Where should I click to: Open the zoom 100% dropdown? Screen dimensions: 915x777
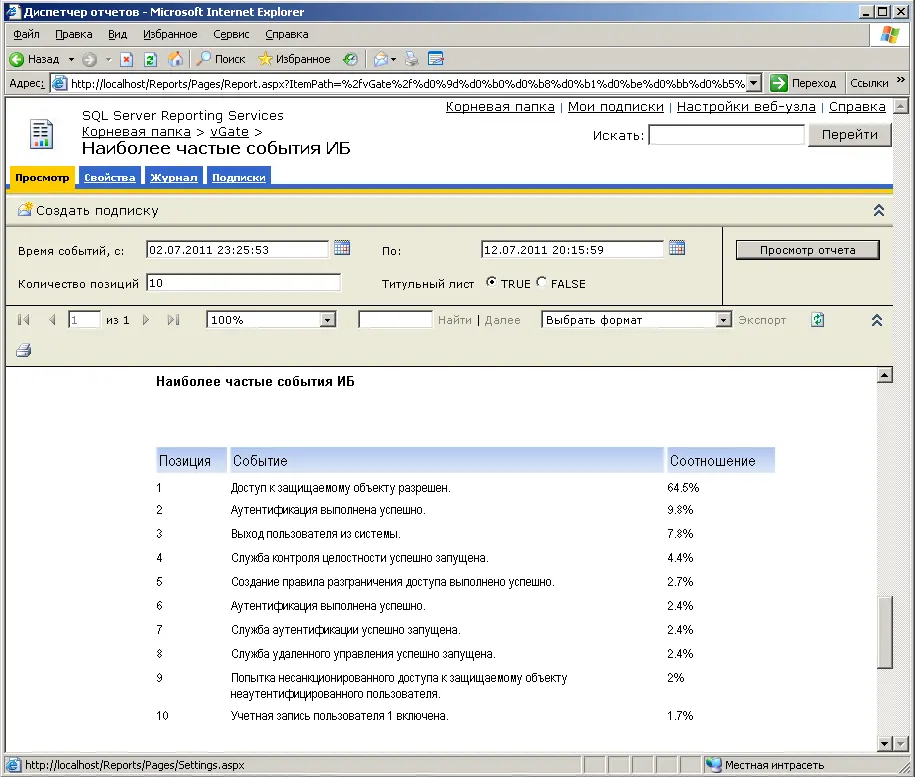click(x=327, y=320)
